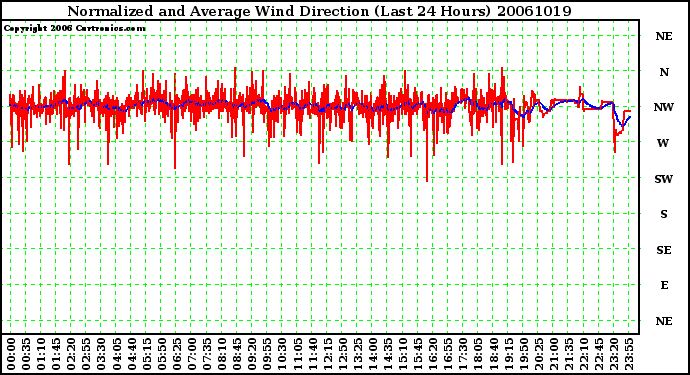Click the S direction label
Screen dimensions: 690x375
tap(664, 214)
